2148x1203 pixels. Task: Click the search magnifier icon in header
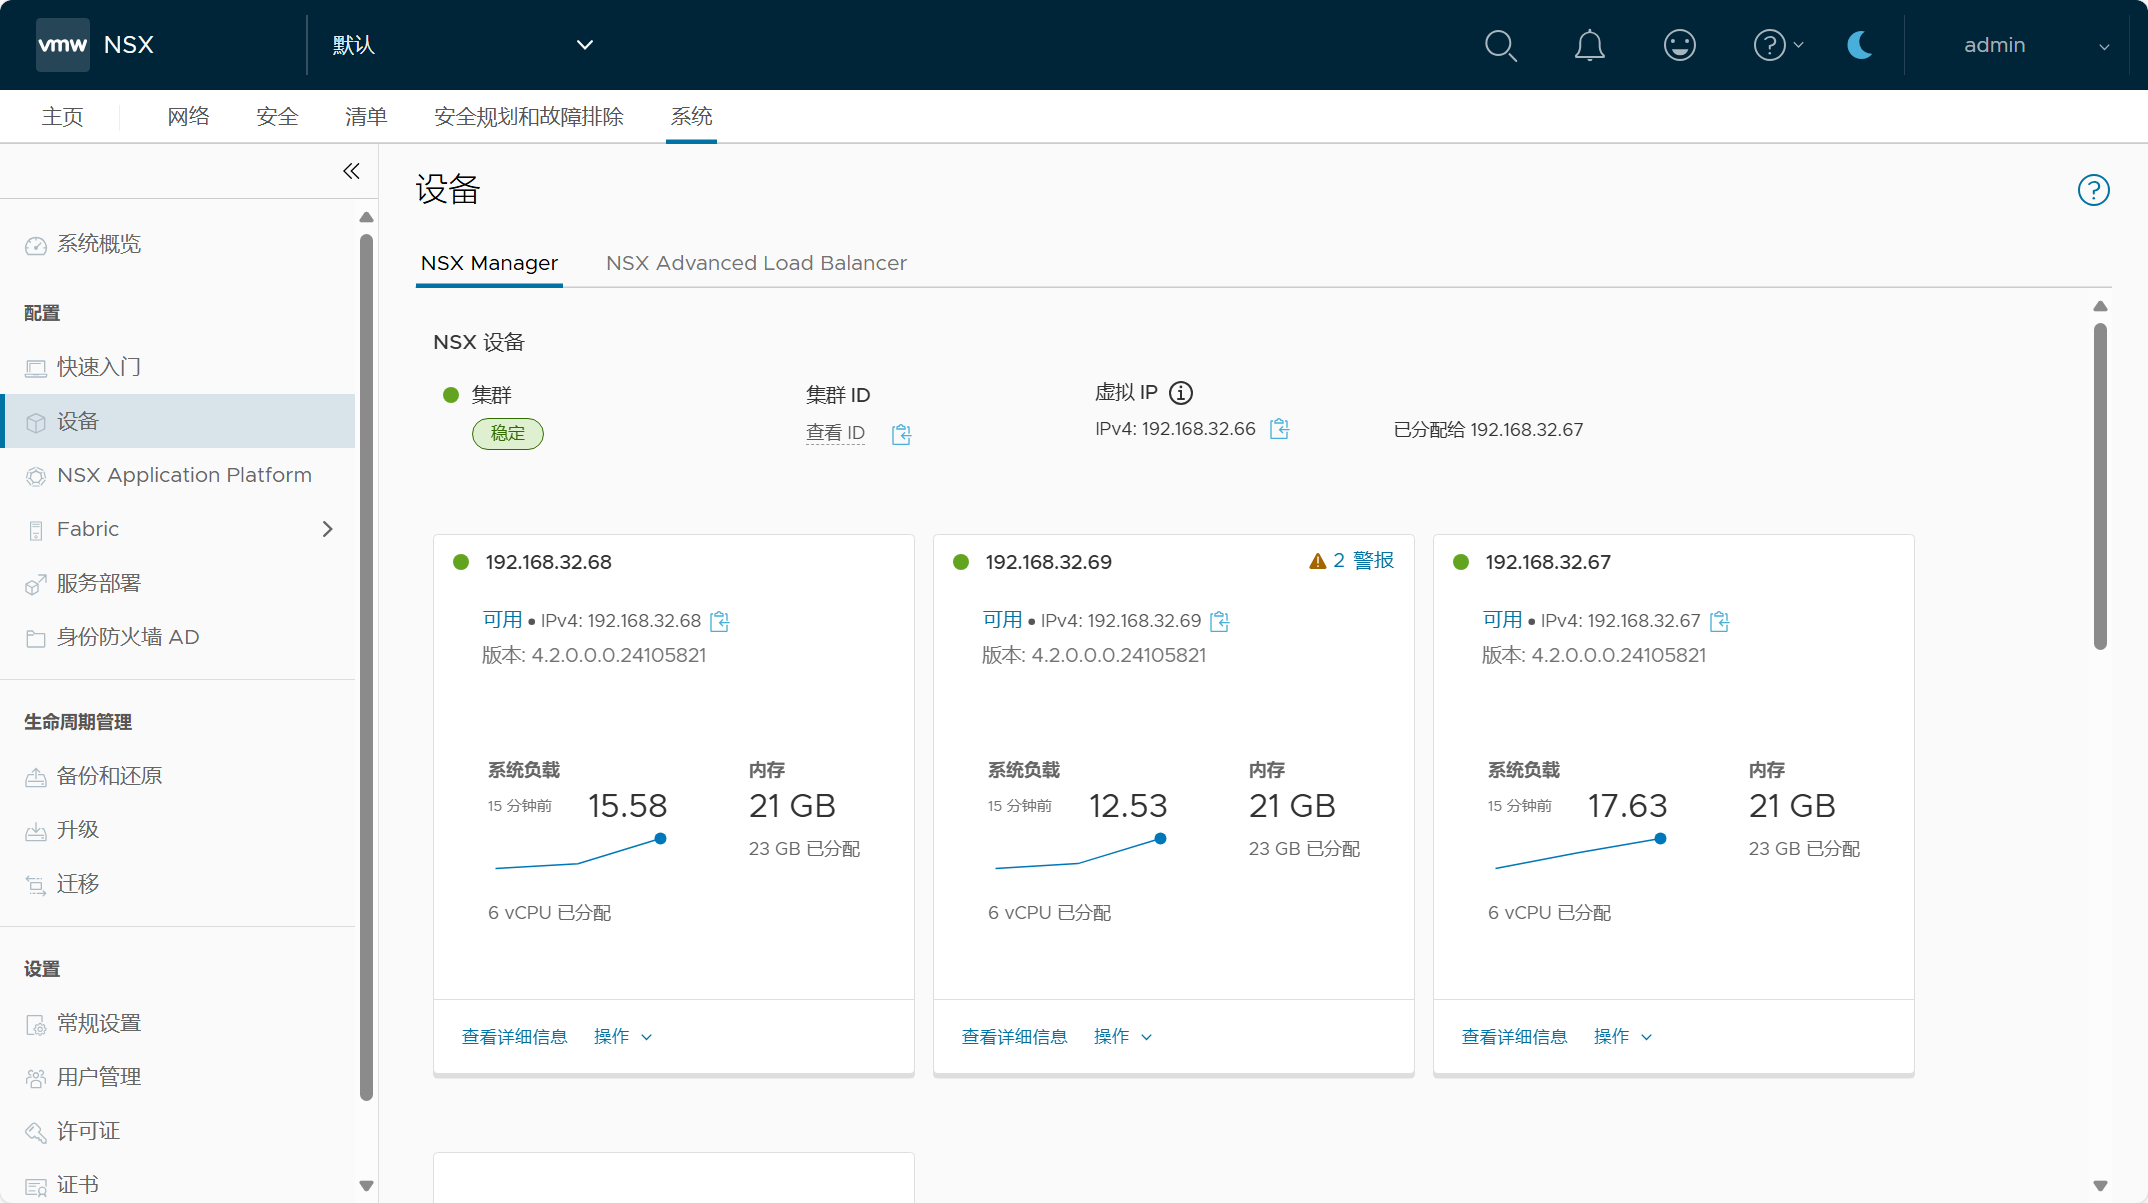tap(1500, 45)
